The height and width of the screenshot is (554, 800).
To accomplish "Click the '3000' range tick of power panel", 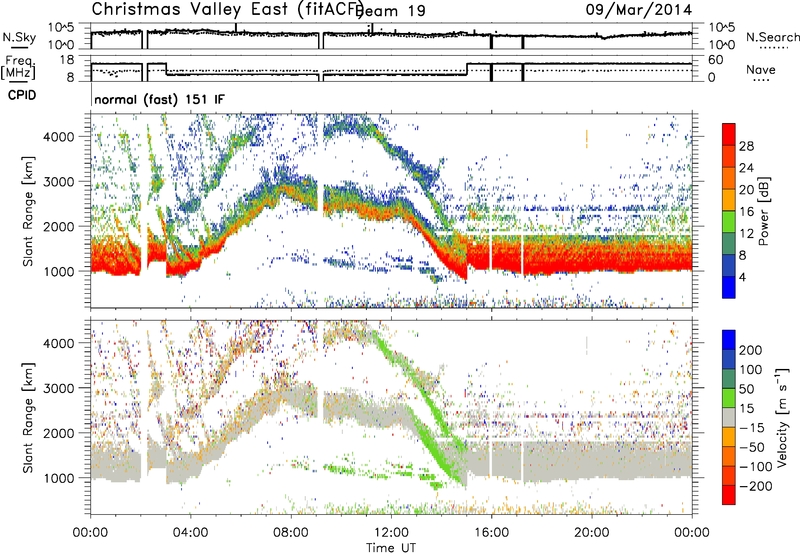I will [x=58, y=182].
